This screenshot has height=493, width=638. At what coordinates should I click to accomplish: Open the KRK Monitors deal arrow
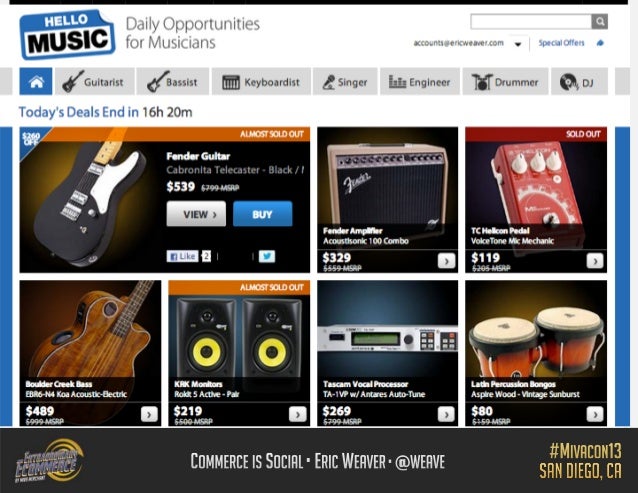[x=297, y=414]
